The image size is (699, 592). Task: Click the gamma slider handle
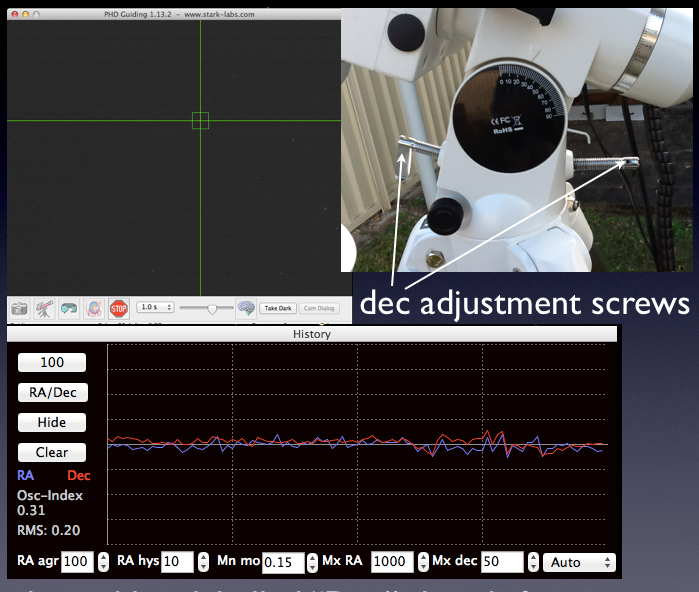(212, 309)
